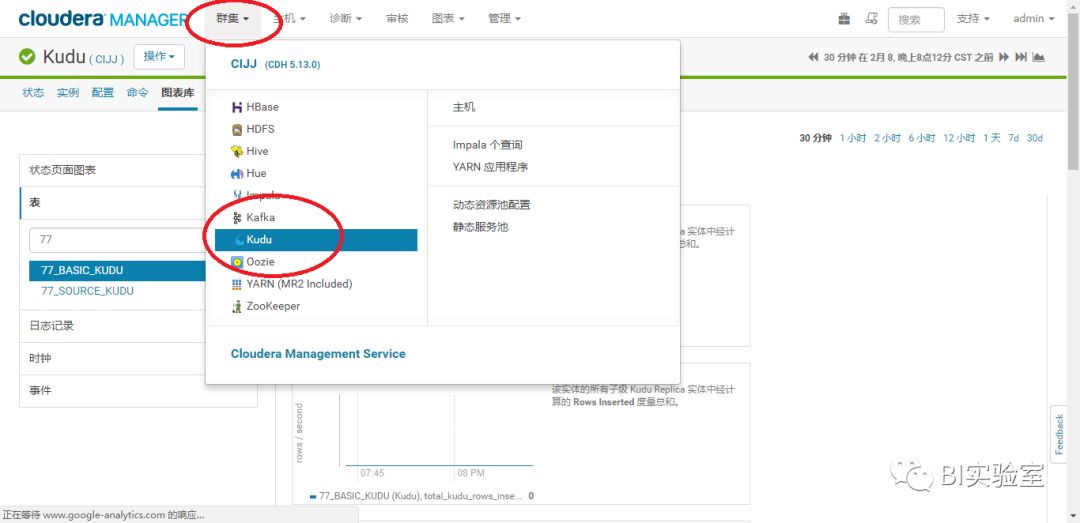Click the Kafka service icon
Screen dimensions: 1080x523
237,218
